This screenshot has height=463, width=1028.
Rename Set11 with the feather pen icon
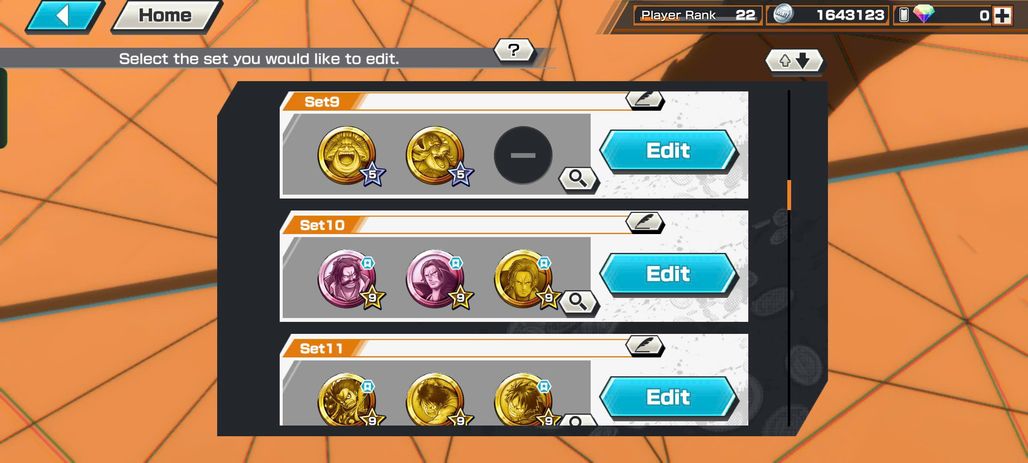(x=644, y=345)
